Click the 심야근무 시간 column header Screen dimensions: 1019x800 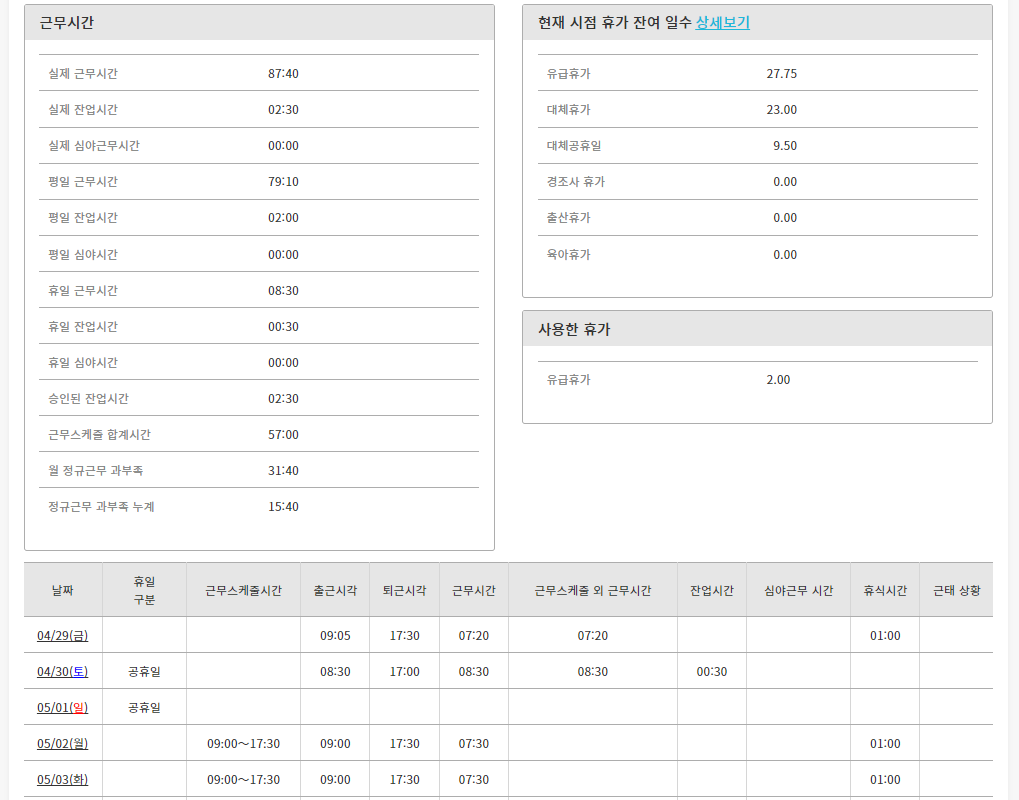pyautogui.click(x=798, y=590)
